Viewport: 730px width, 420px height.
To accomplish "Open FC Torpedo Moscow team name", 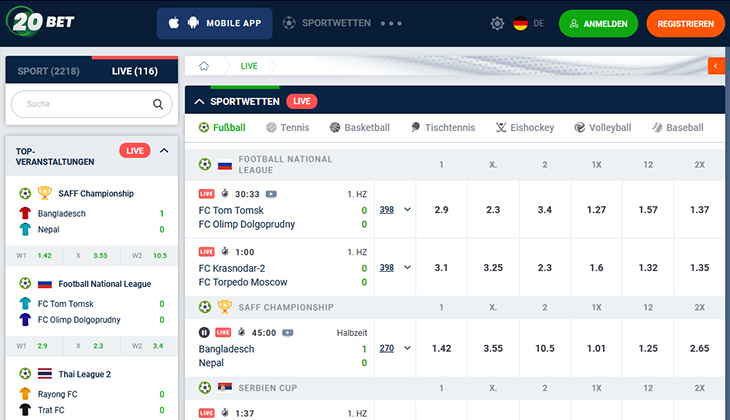I will [x=243, y=282].
